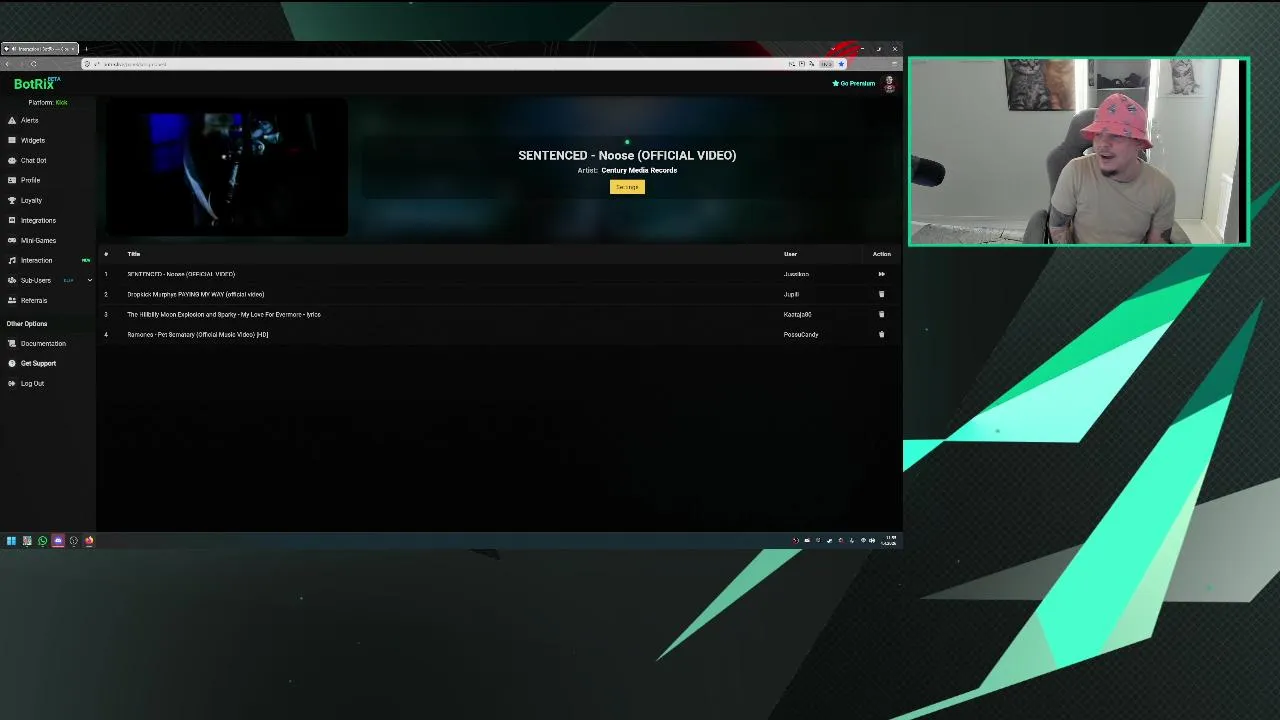Click the Chat Bot robot icon
1280x720 pixels.
click(12, 160)
